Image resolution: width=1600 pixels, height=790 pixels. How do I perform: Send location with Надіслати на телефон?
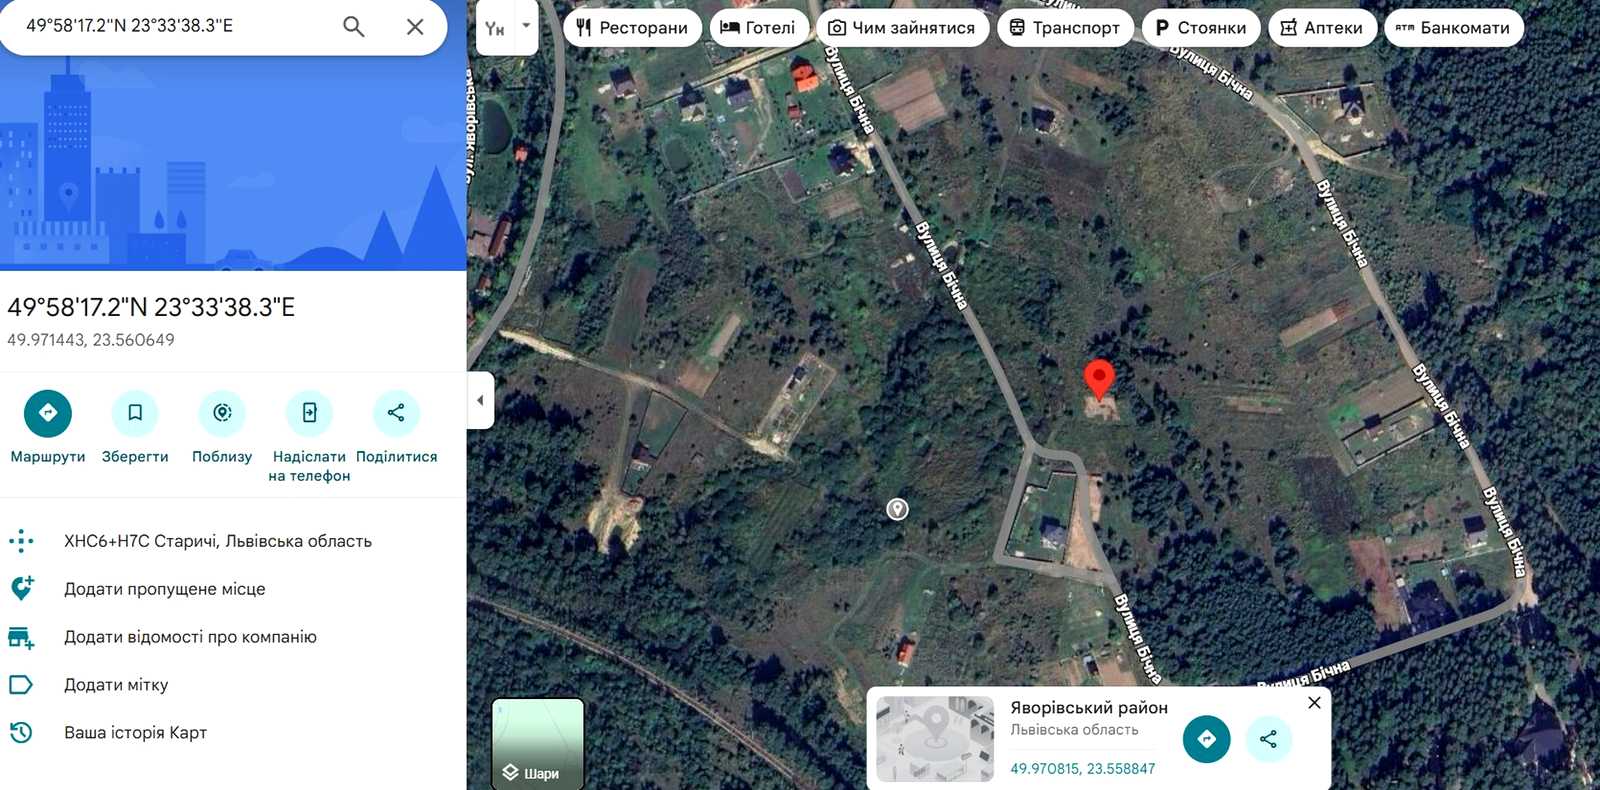309,413
